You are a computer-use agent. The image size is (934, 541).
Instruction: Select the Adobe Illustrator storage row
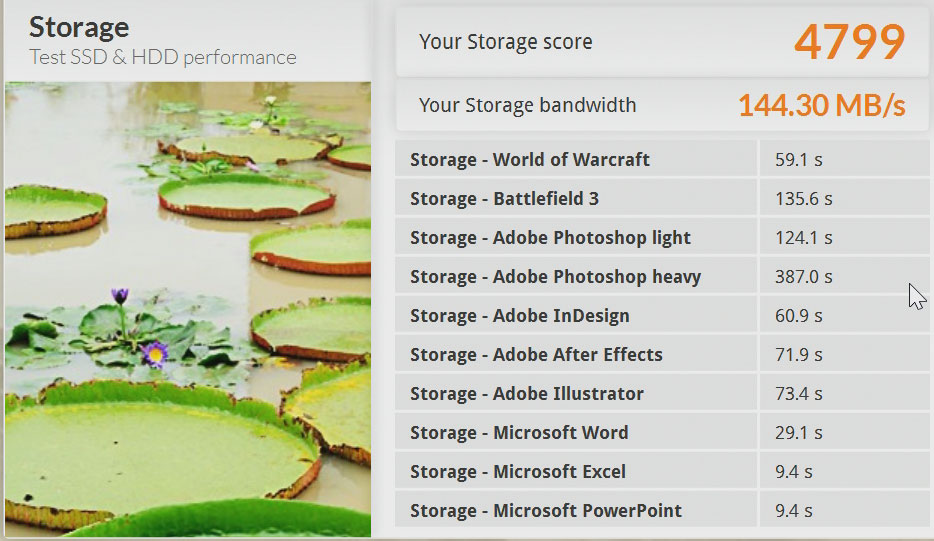pos(526,394)
